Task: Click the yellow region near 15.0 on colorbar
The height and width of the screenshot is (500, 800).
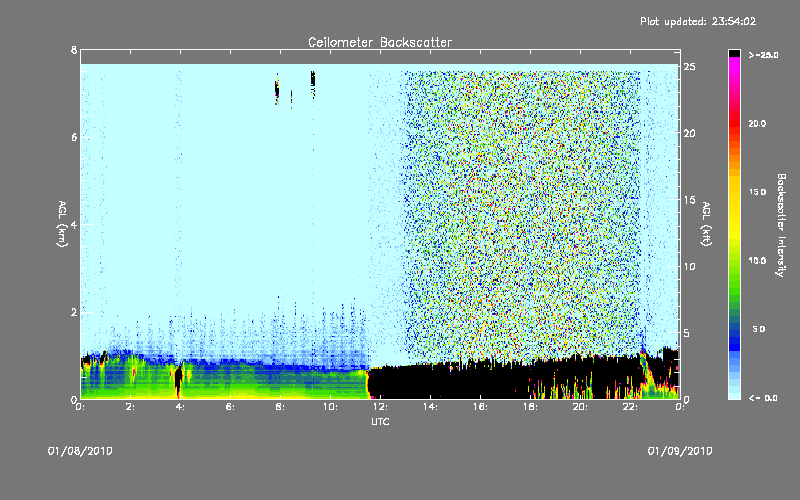Action: pos(734,192)
